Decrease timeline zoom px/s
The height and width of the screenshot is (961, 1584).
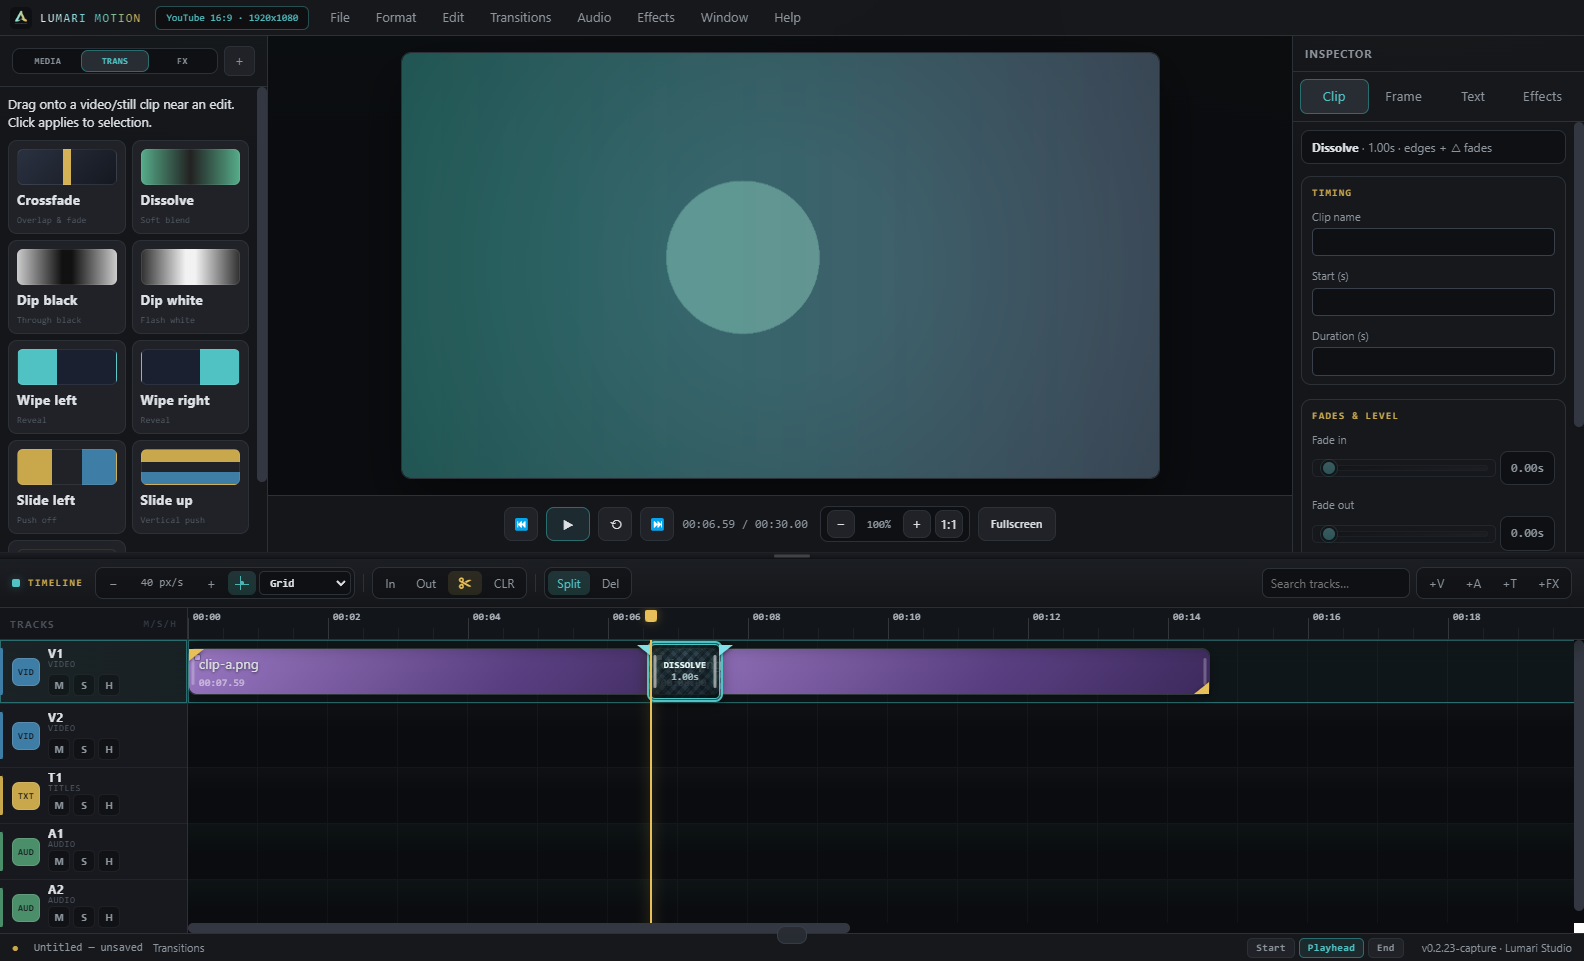pos(113,584)
